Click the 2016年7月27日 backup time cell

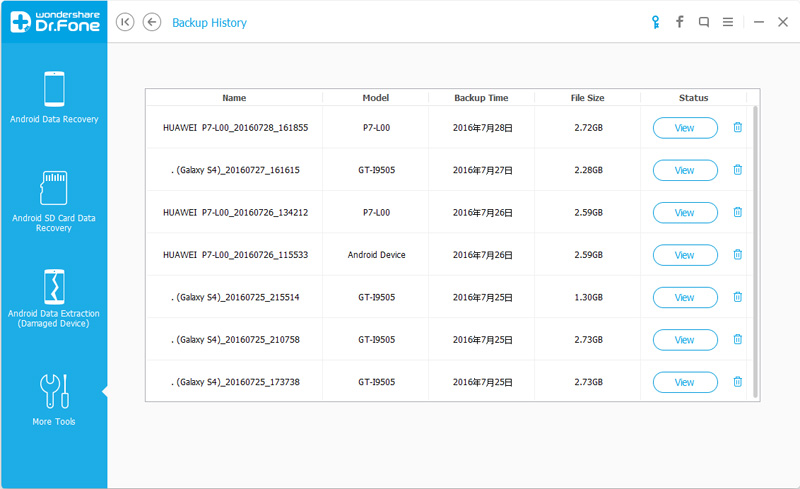click(x=483, y=170)
